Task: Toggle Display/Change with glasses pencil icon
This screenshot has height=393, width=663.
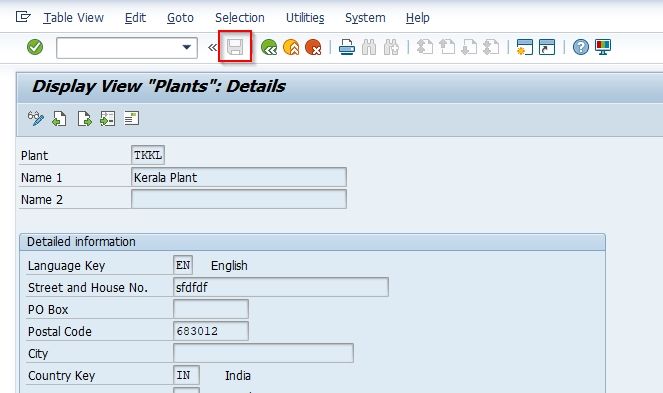Action: (36, 118)
